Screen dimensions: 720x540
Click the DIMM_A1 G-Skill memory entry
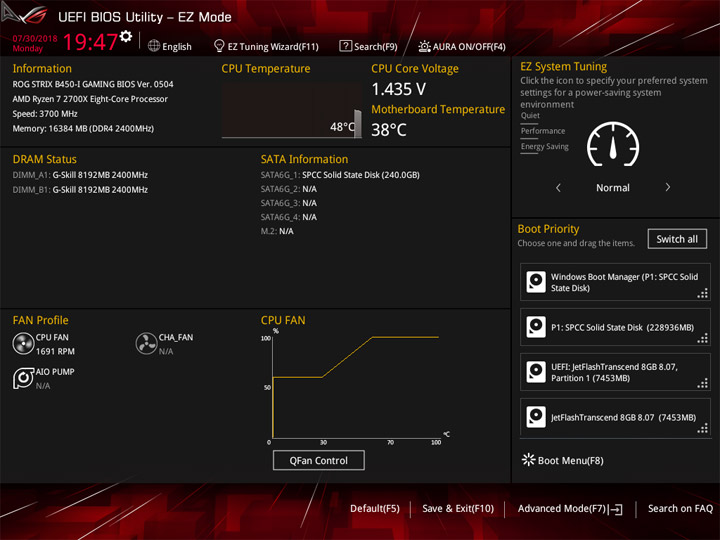coord(80,175)
